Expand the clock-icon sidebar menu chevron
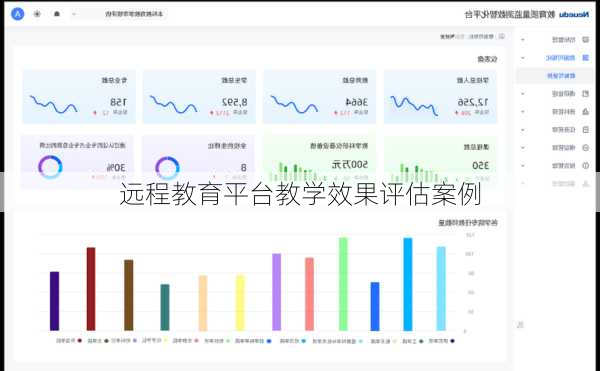 (x=523, y=148)
